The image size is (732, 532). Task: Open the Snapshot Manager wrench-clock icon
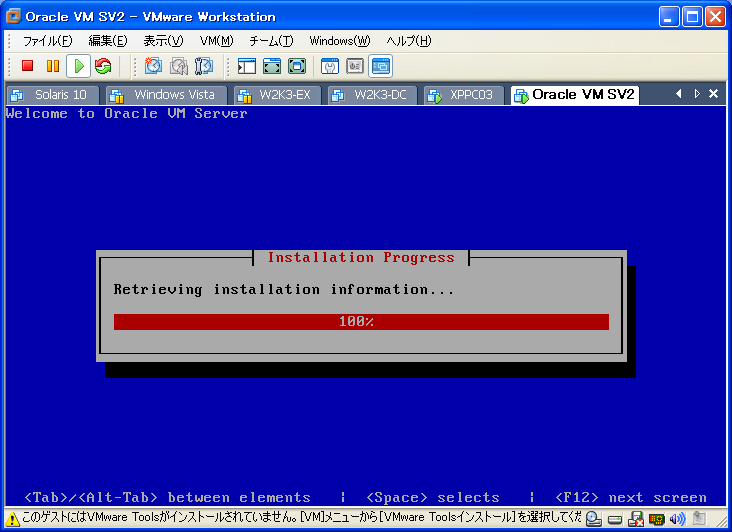pos(204,66)
